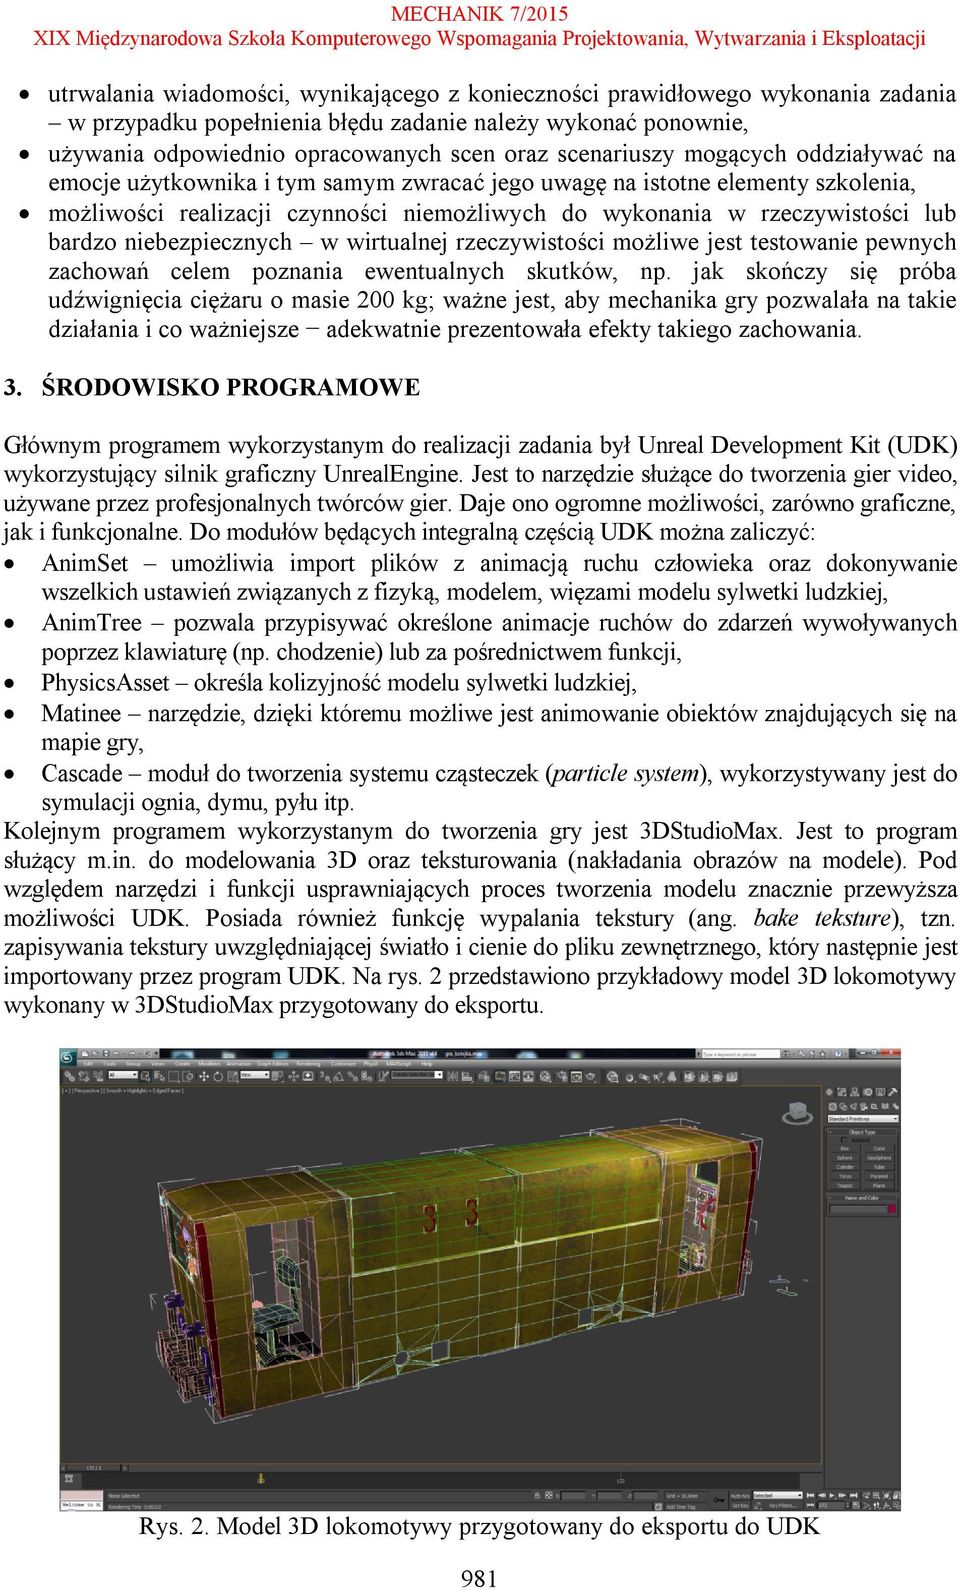Toggle the Selection Lock icon

tap(537, 1495)
